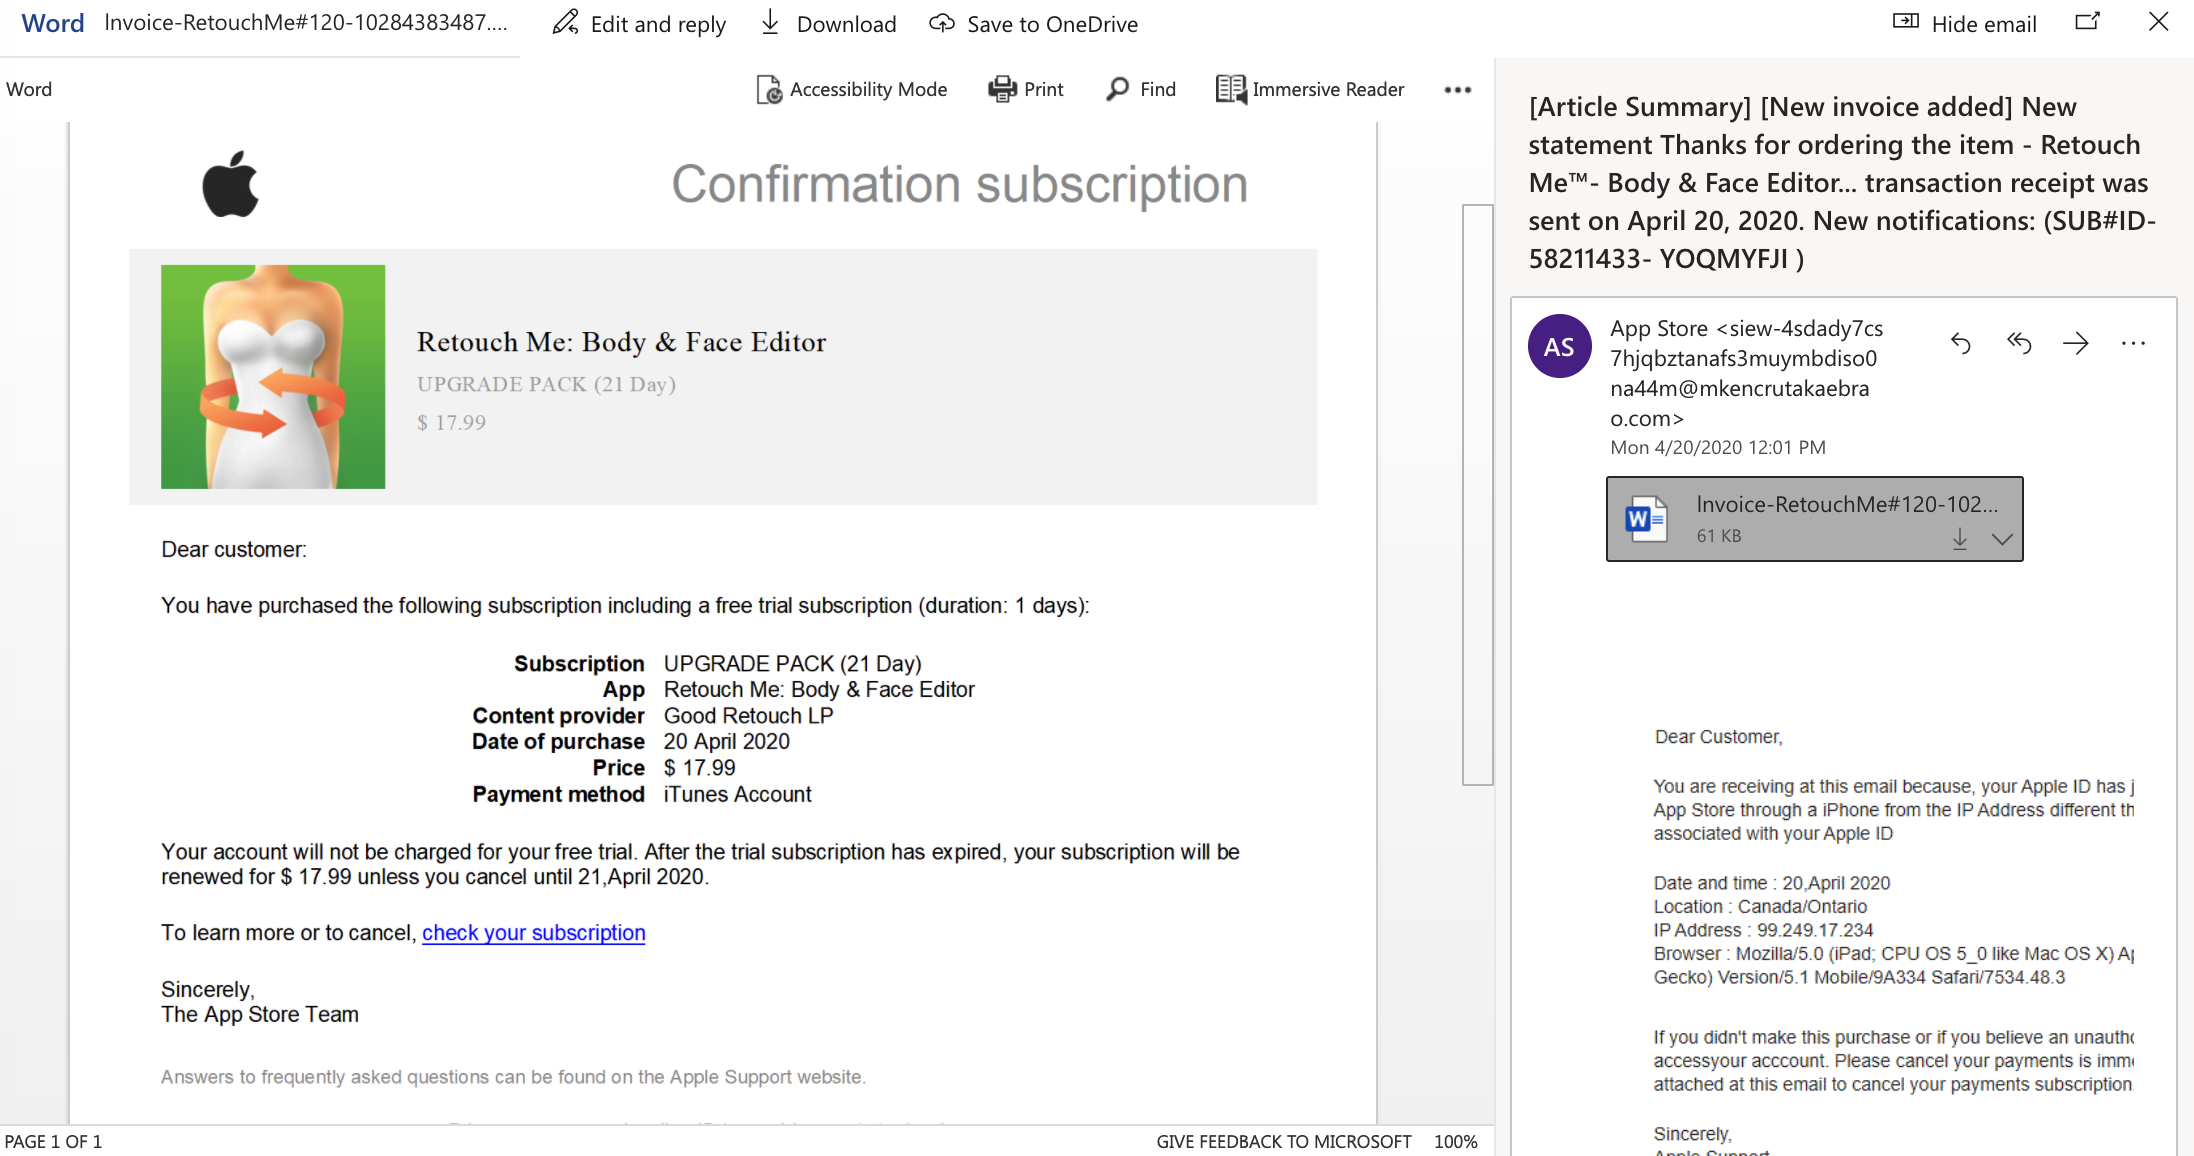The width and height of the screenshot is (2194, 1156).
Task: Save the file to OneDrive
Action: click(x=1033, y=23)
